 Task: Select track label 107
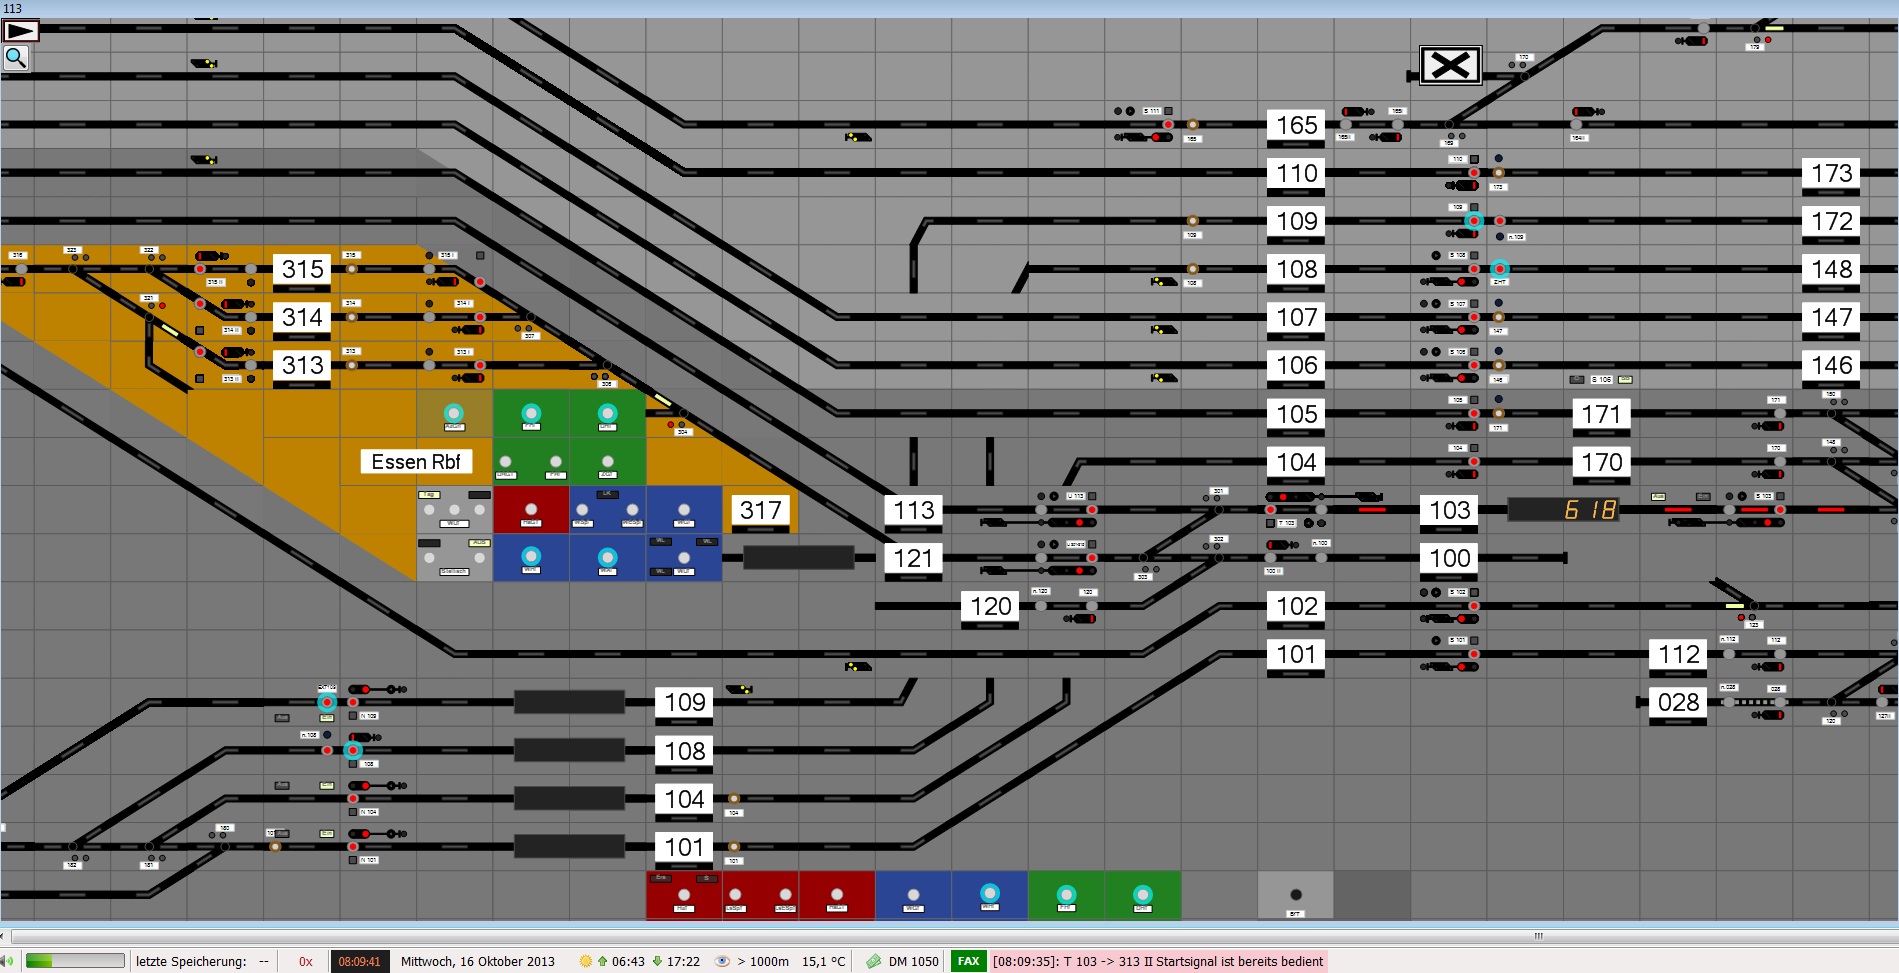pyautogui.click(x=1296, y=317)
